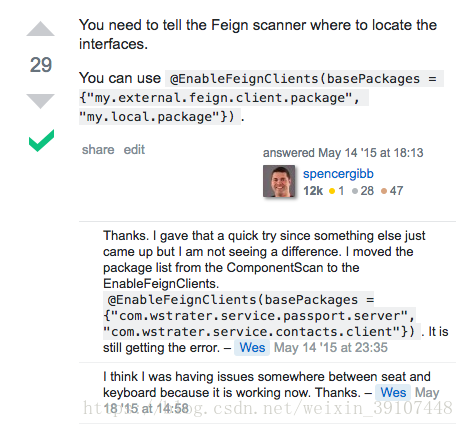The image size is (464, 428).
Task: Click the 18 '15 at 14:58 comment timestamp
Action: (146, 408)
